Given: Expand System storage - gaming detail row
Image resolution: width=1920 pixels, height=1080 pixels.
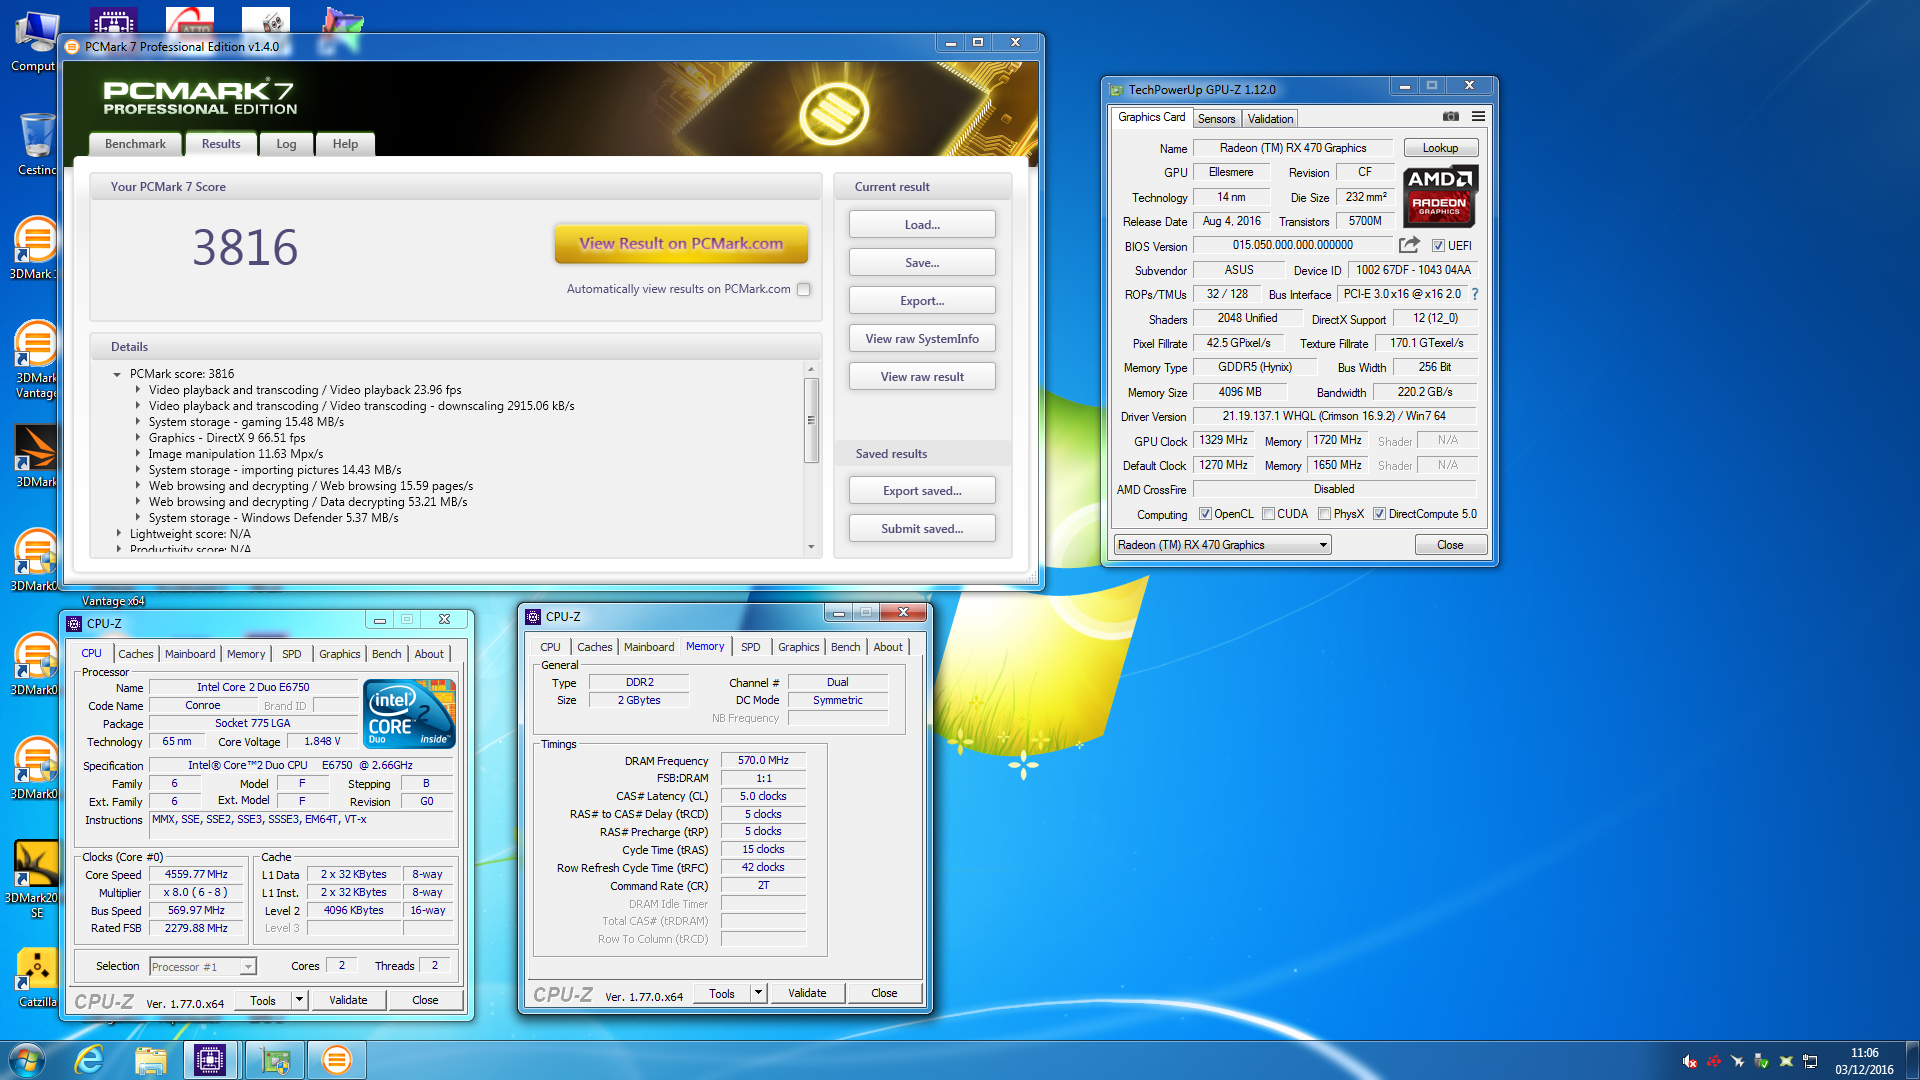Looking at the screenshot, I should (138, 422).
